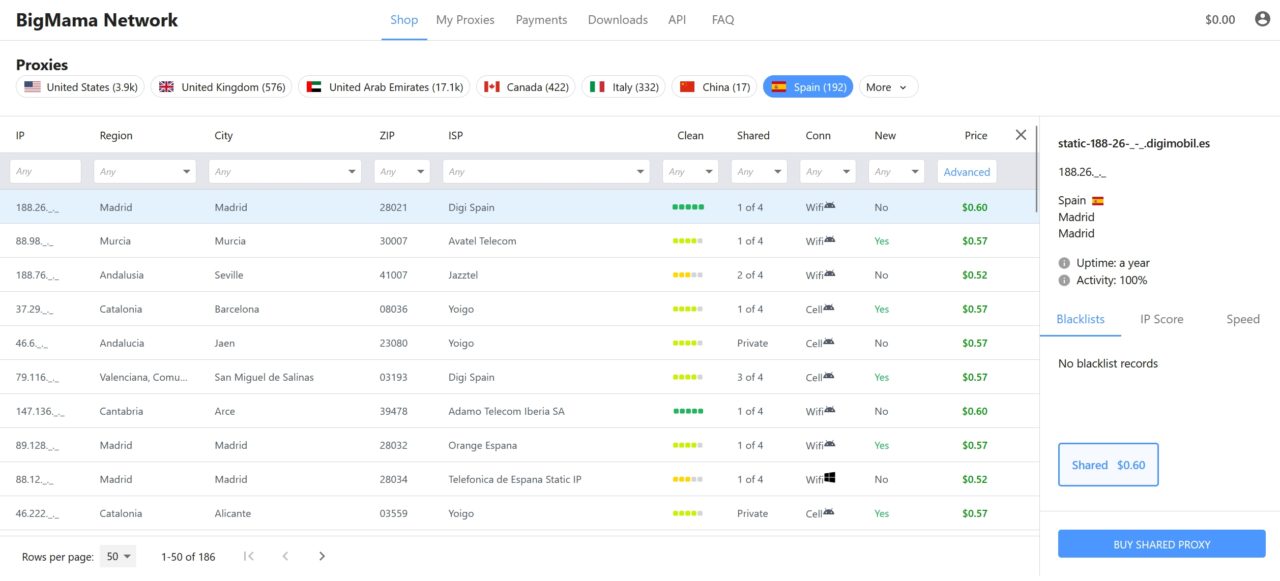Open the Payments page
The height and width of the screenshot is (581, 1280).
(x=541, y=20)
